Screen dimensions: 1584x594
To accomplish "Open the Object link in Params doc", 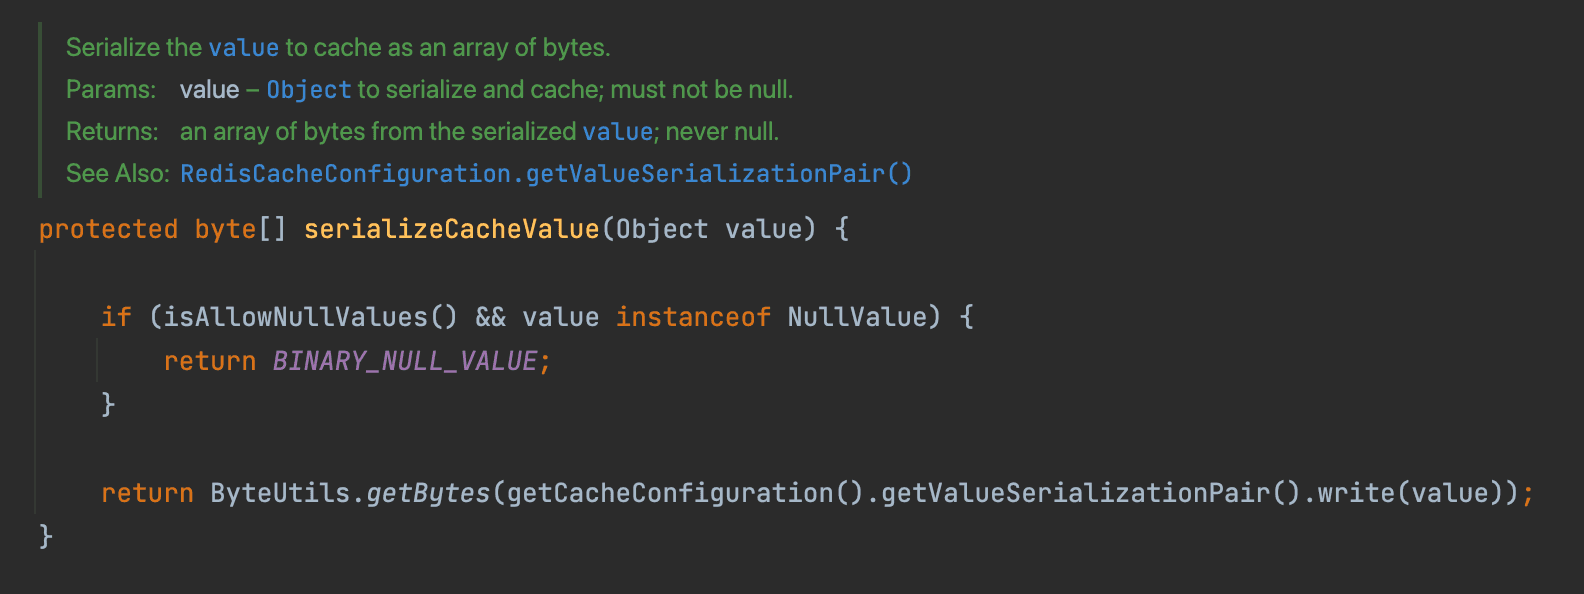I will click(308, 90).
